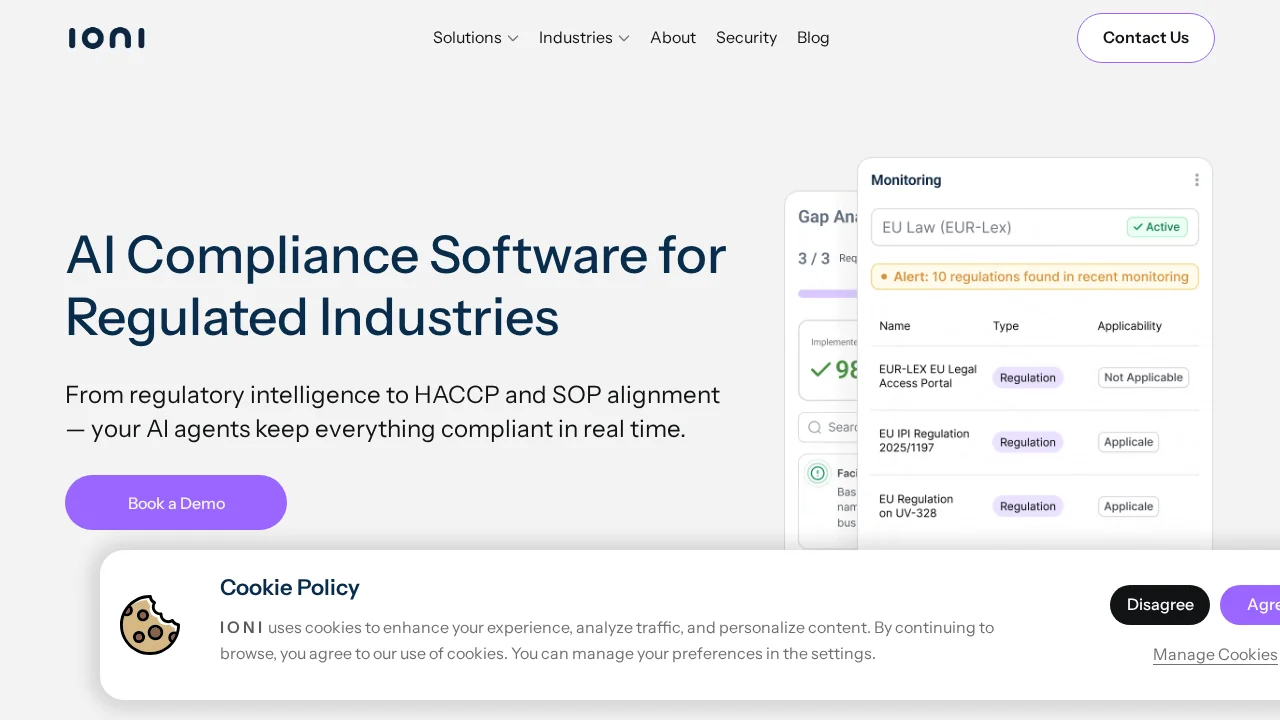Click the IONI logo
Screen dimensions: 1280x720
pyautogui.click(x=106, y=37)
